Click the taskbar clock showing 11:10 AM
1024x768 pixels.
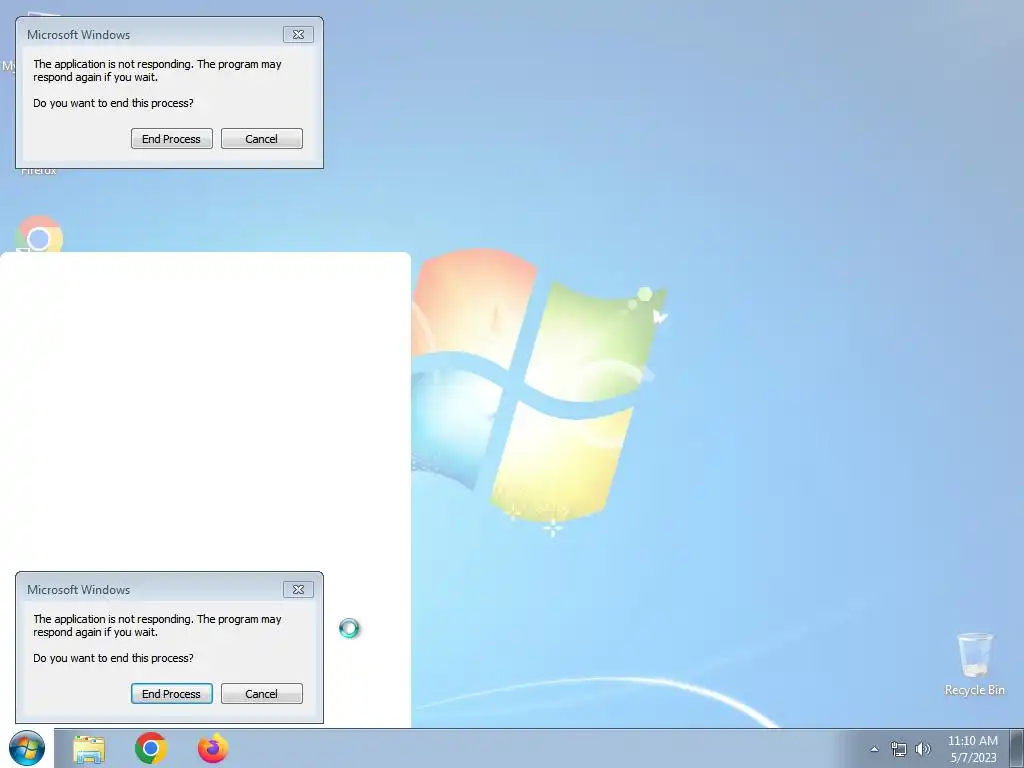click(973, 748)
